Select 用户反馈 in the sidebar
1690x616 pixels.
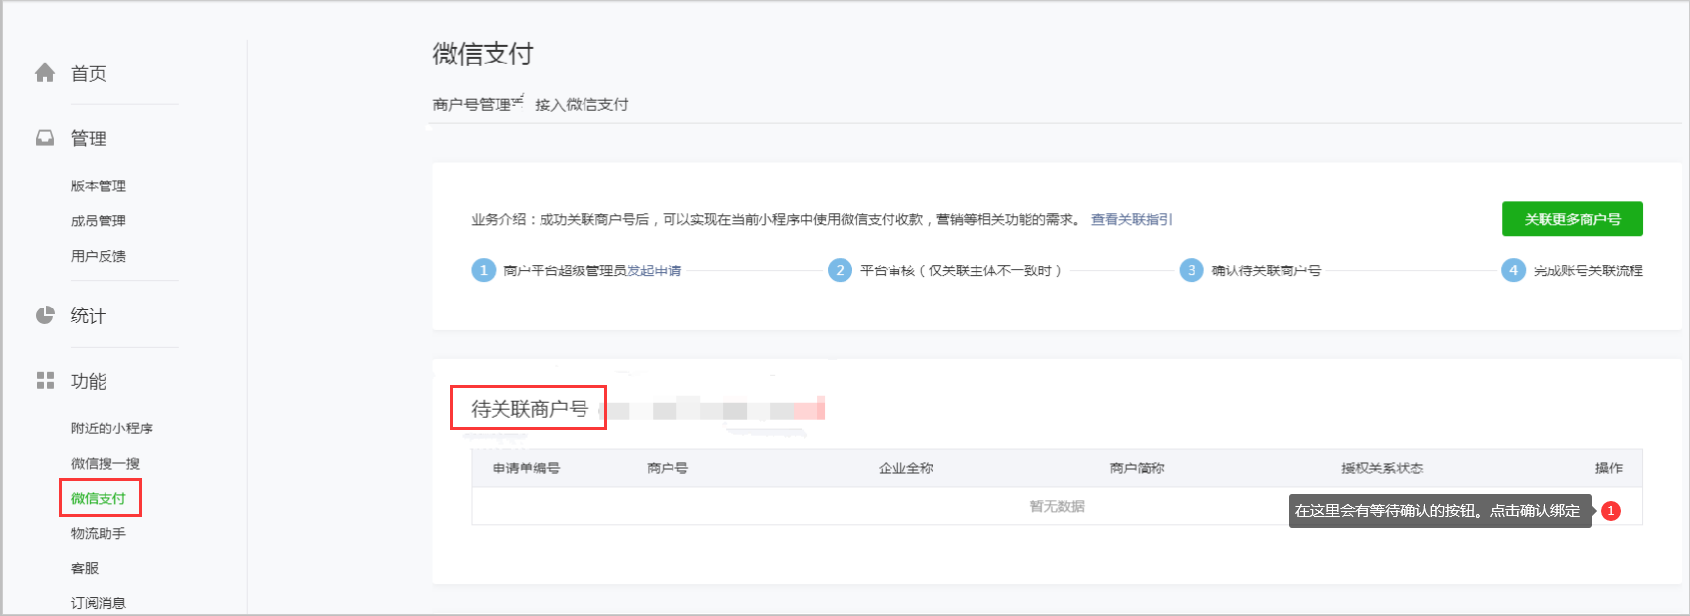tap(98, 256)
